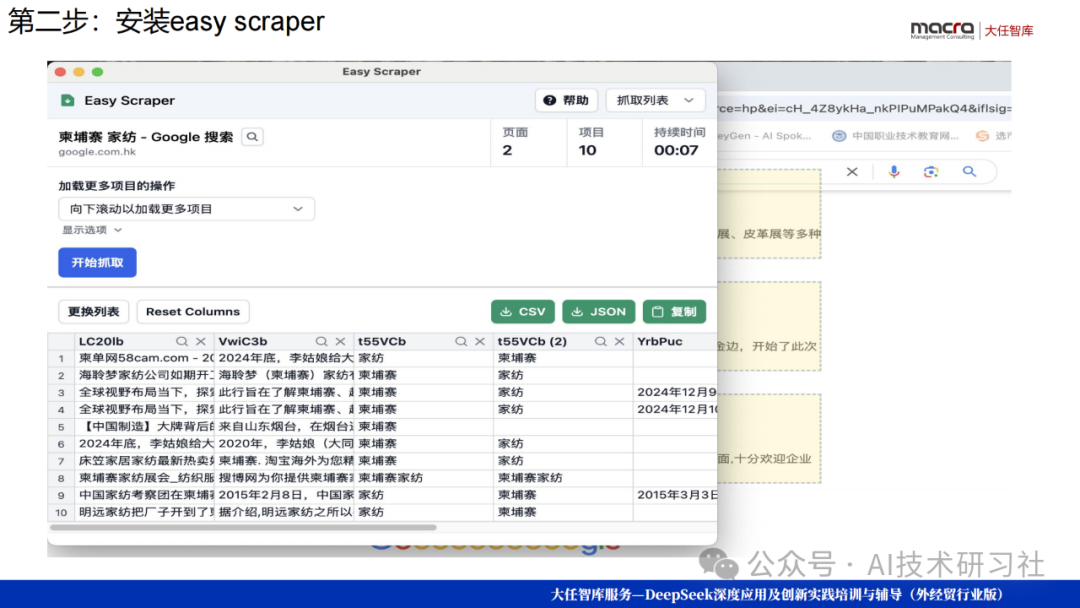
Task: Expand 显示选项 options
Action: 92,230
